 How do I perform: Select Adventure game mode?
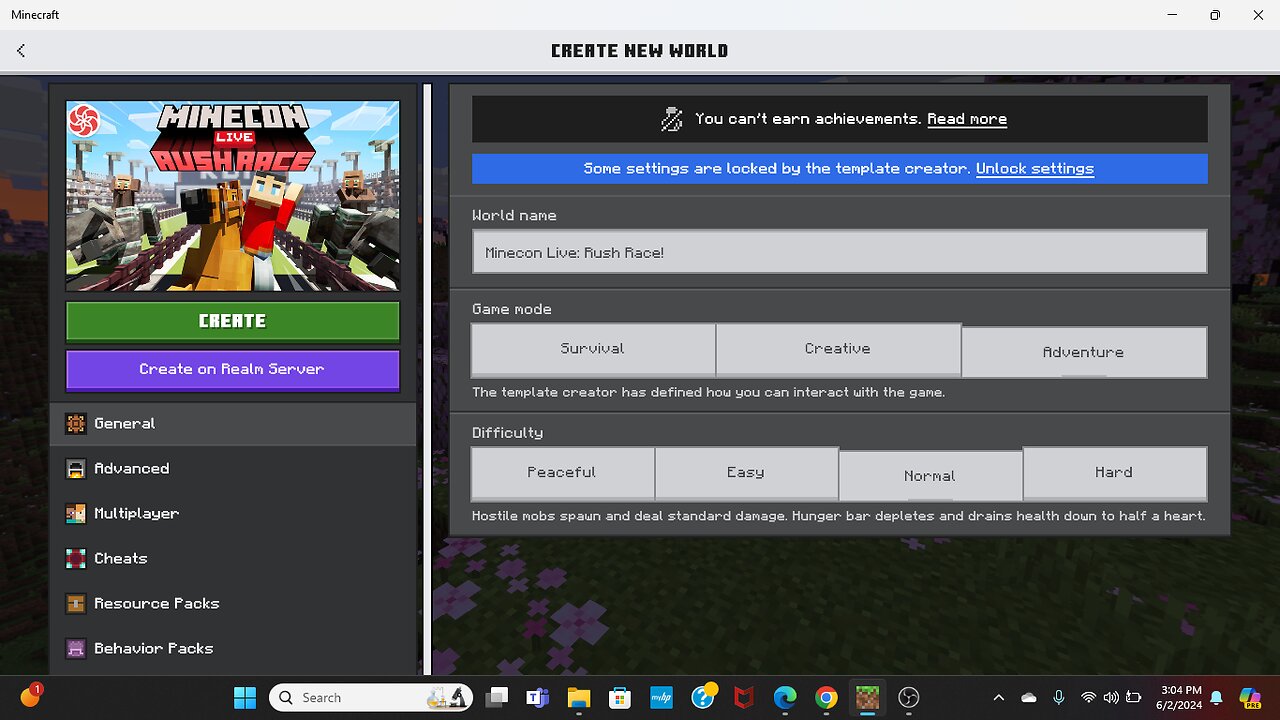pos(1084,352)
